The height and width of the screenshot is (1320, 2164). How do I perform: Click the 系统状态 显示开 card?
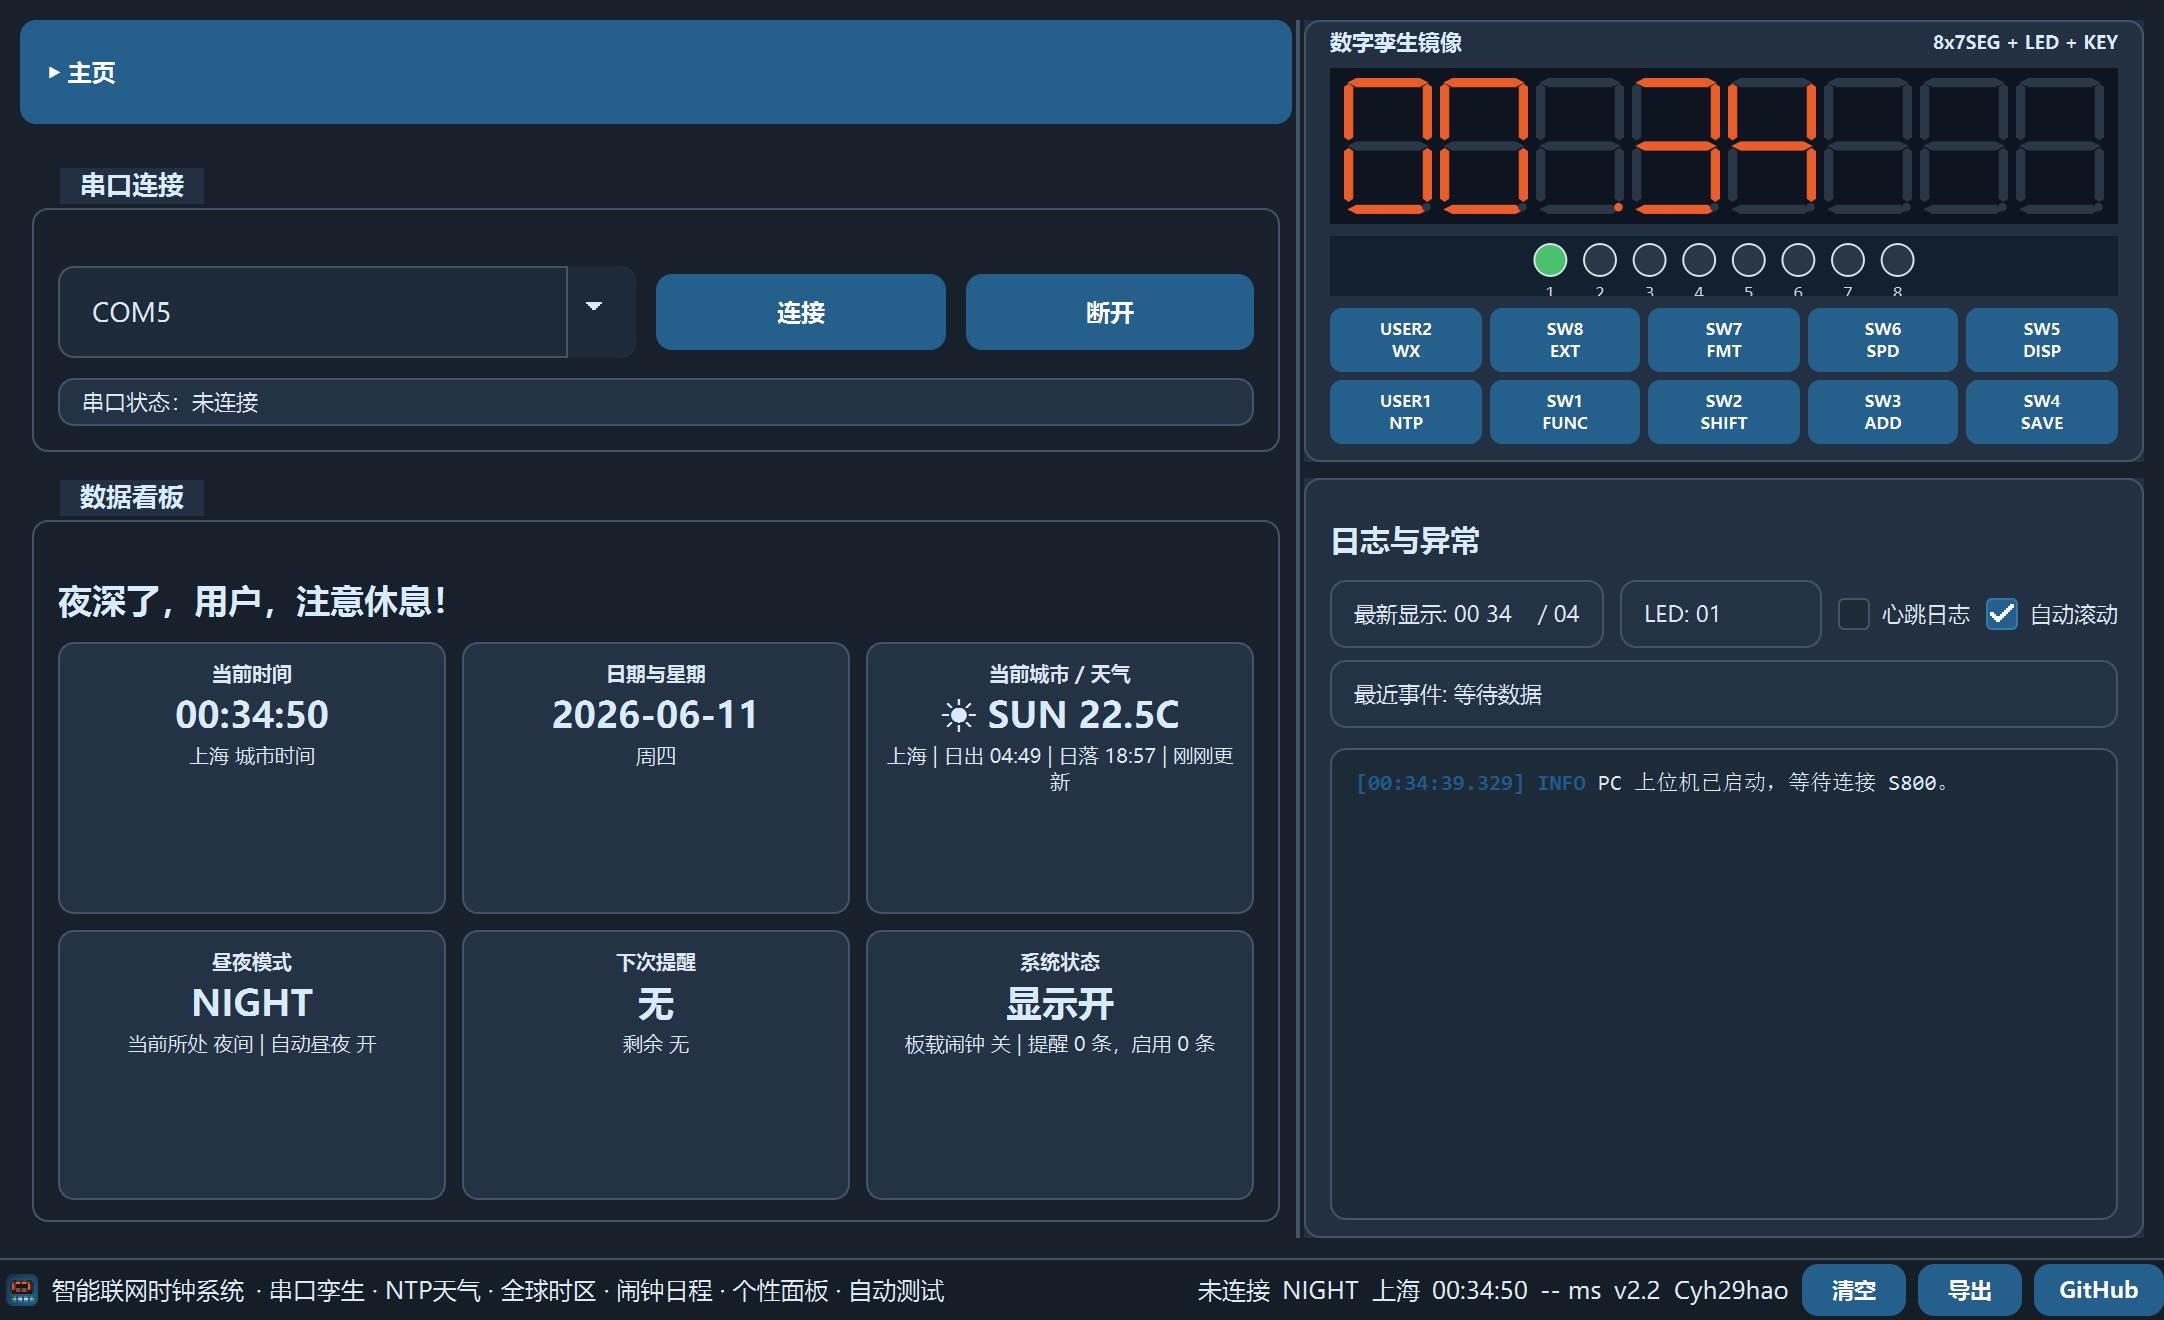pos(1060,1065)
